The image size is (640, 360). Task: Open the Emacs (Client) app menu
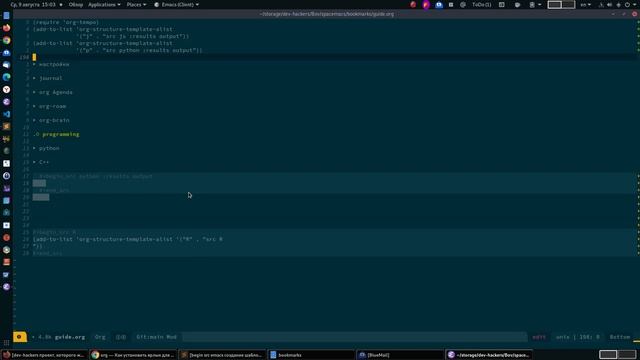176,4
